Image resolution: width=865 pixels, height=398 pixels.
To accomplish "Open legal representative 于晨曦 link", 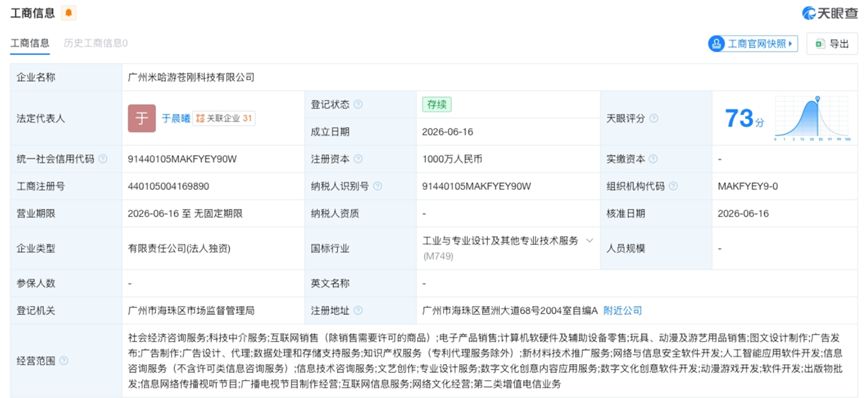I will [x=175, y=118].
